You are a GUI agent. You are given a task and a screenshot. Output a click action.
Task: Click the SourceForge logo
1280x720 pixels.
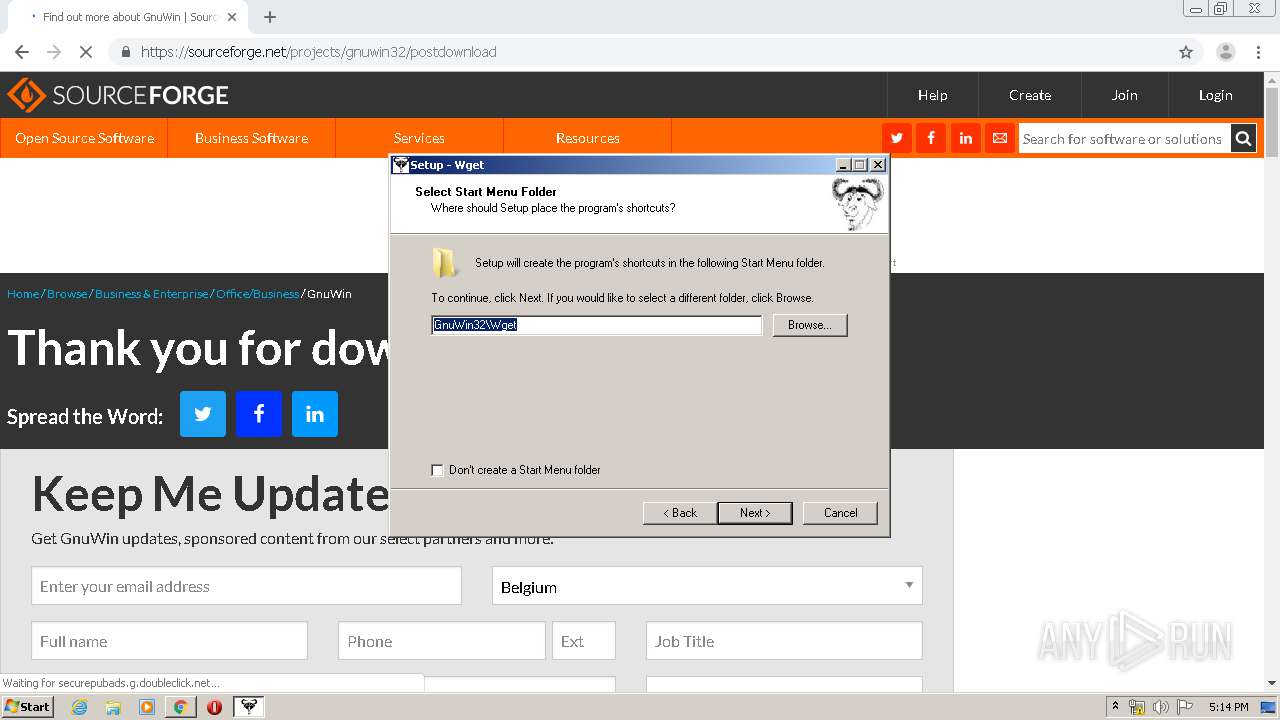tap(118, 95)
